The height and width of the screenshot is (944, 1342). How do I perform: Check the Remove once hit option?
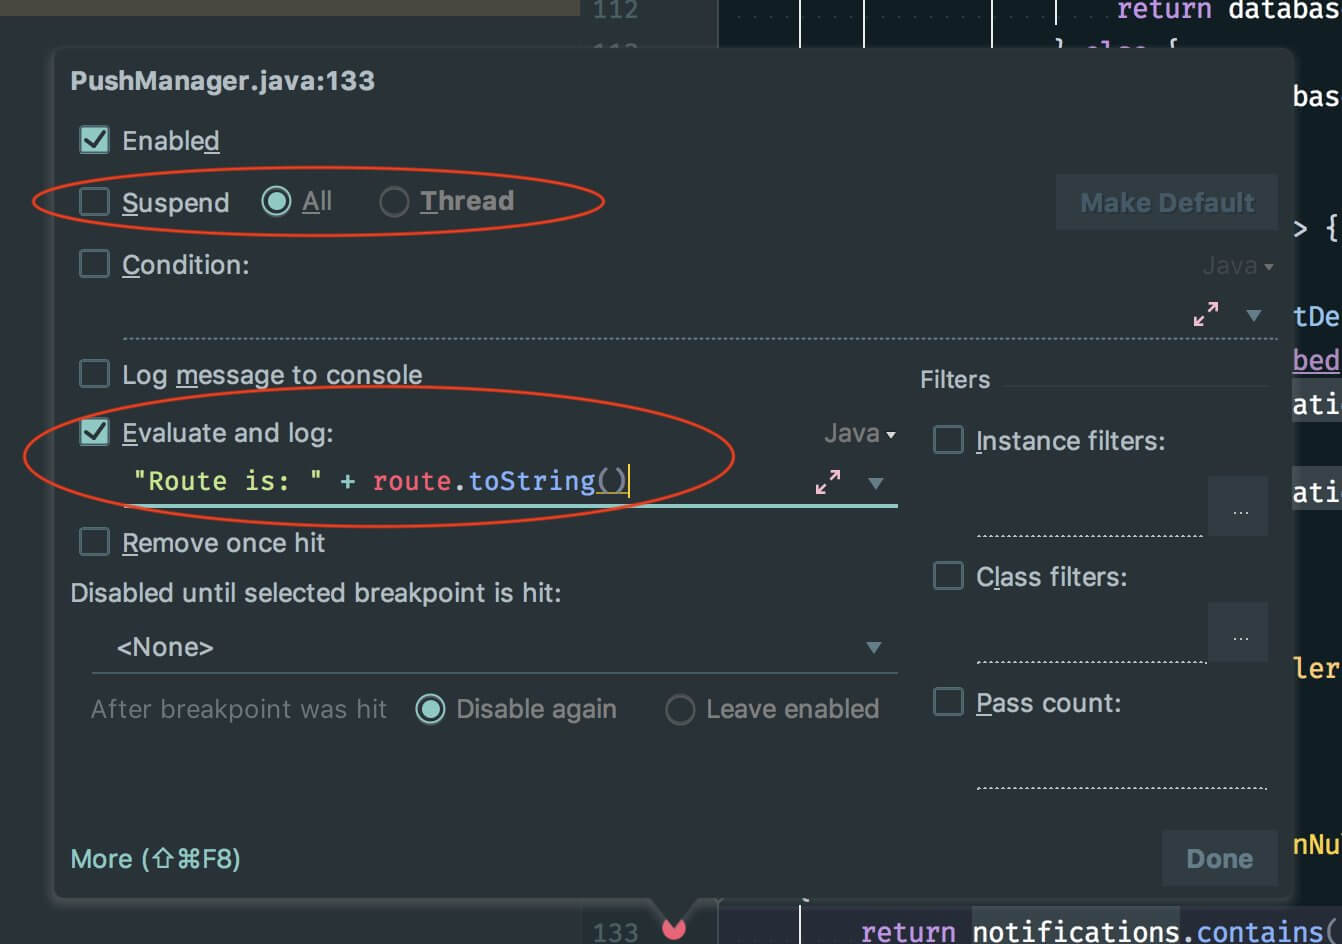point(93,542)
